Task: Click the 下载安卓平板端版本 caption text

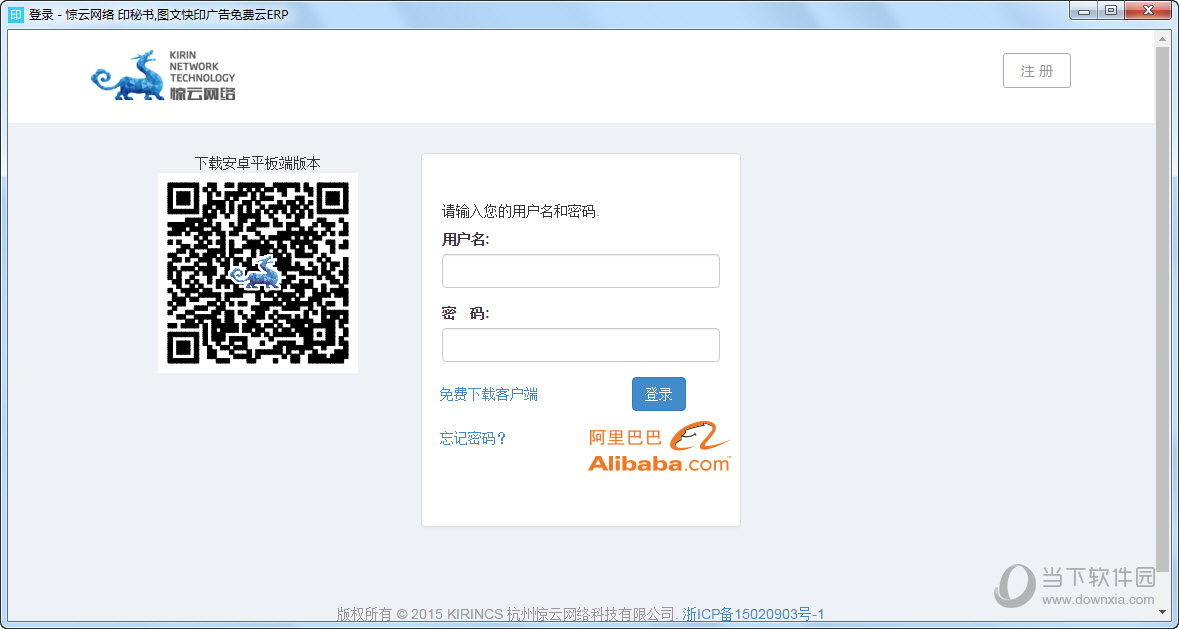Action: click(258, 163)
